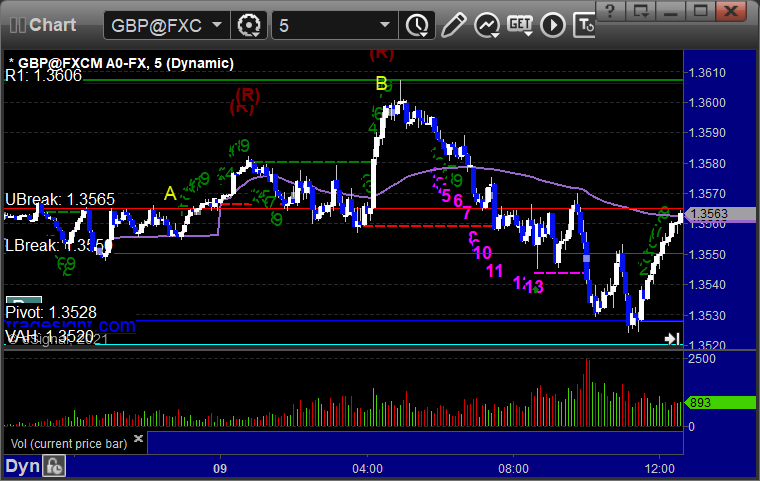
Task: Select the volume value tag 893
Action: 720,402
